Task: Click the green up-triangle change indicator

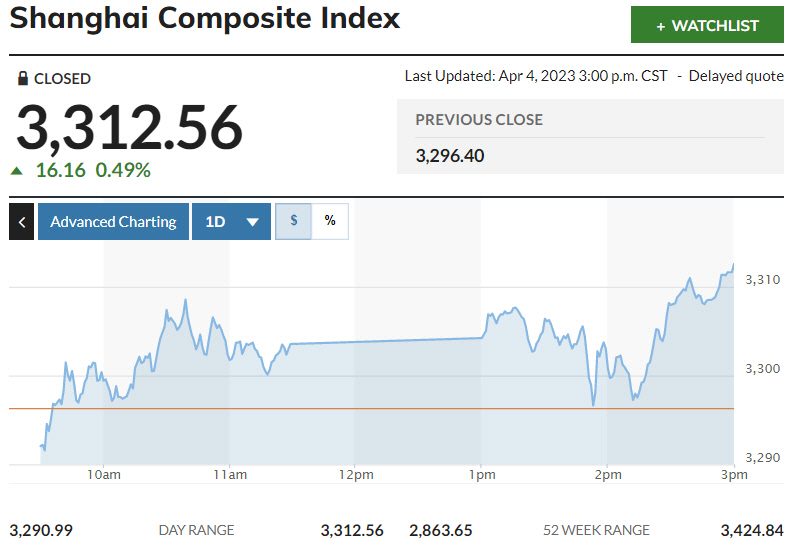Action: tap(16, 171)
